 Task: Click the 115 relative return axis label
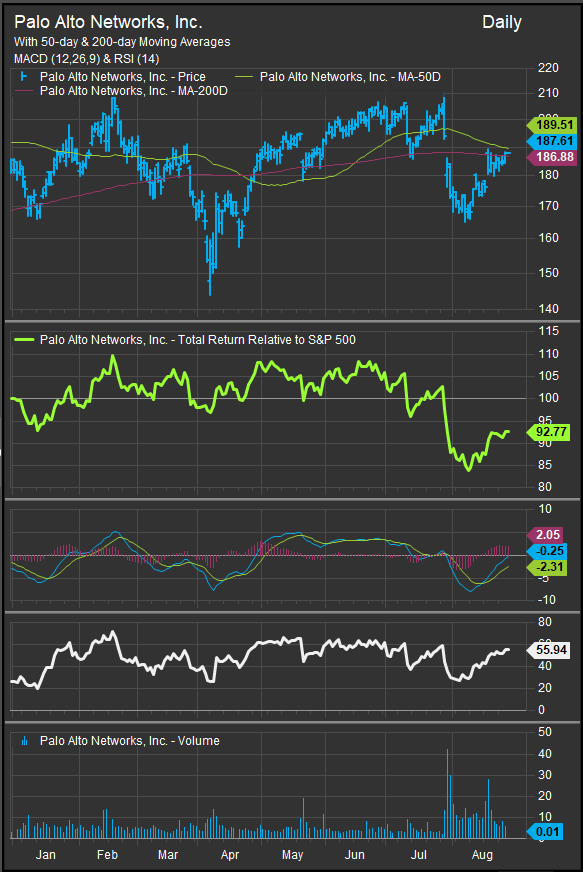548,331
